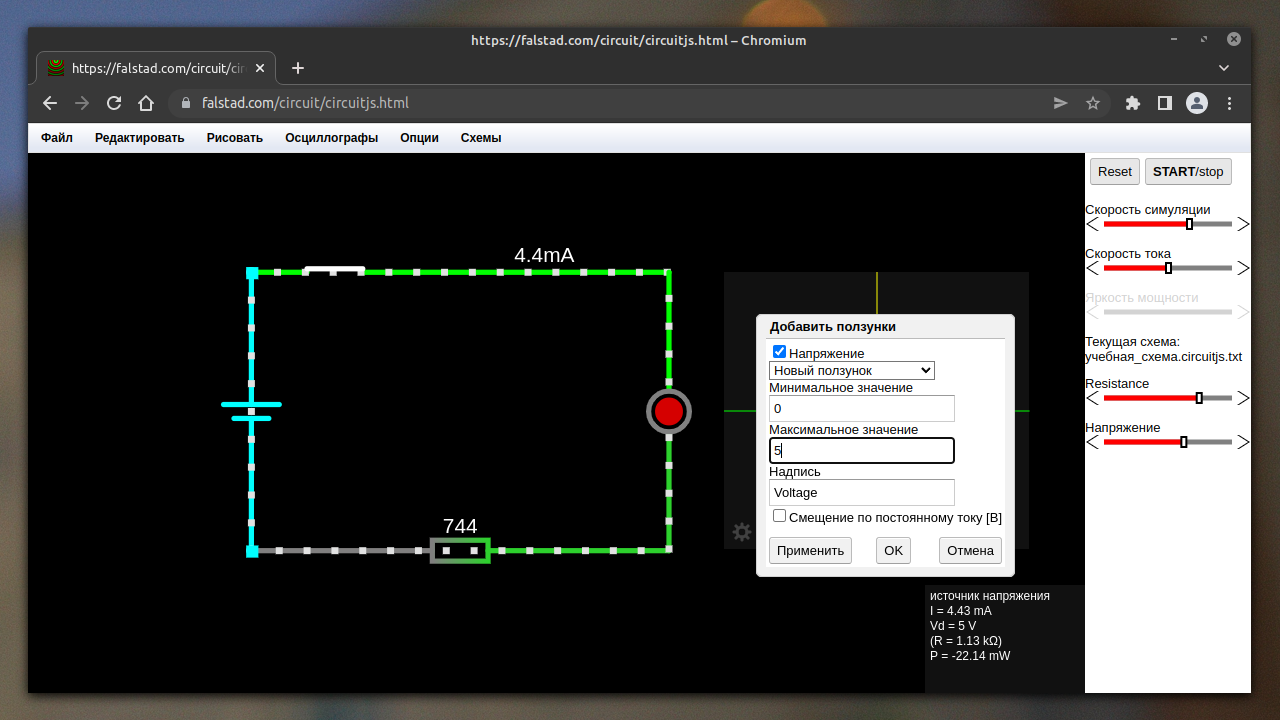Click the Reset button
The height and width of the screenshot is (720, 1280).
click(1114, 171)
